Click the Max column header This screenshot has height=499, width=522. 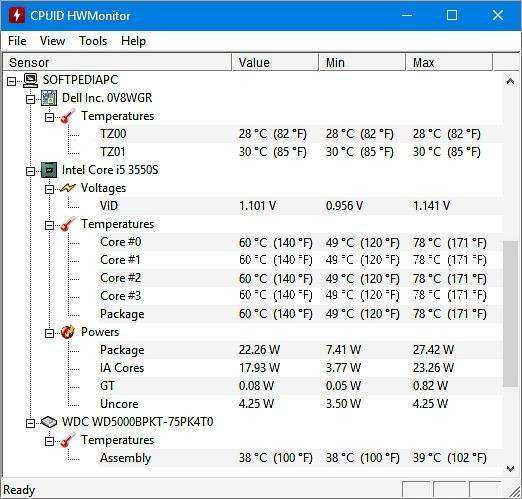(449, 62)
